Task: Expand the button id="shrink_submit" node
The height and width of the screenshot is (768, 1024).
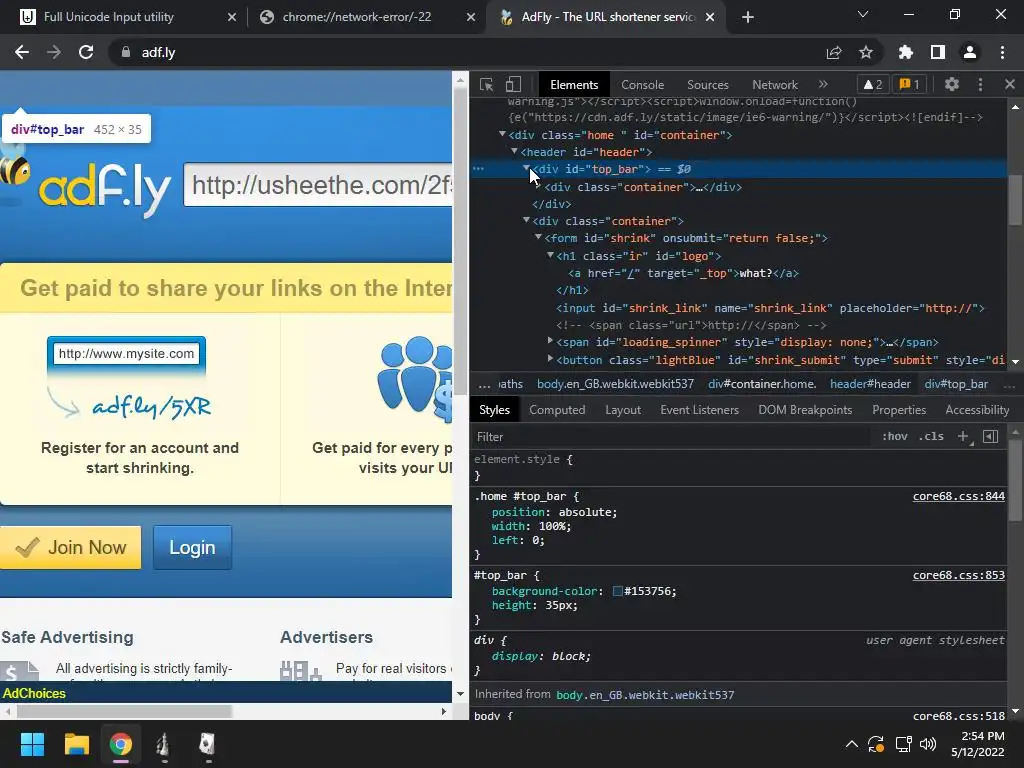Action: click(x=550, y=359)
